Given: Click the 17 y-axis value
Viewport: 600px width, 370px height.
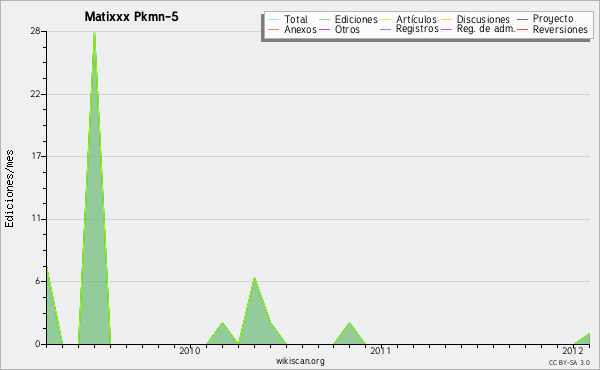Looking at the screenshot, I should pos(36,156).
